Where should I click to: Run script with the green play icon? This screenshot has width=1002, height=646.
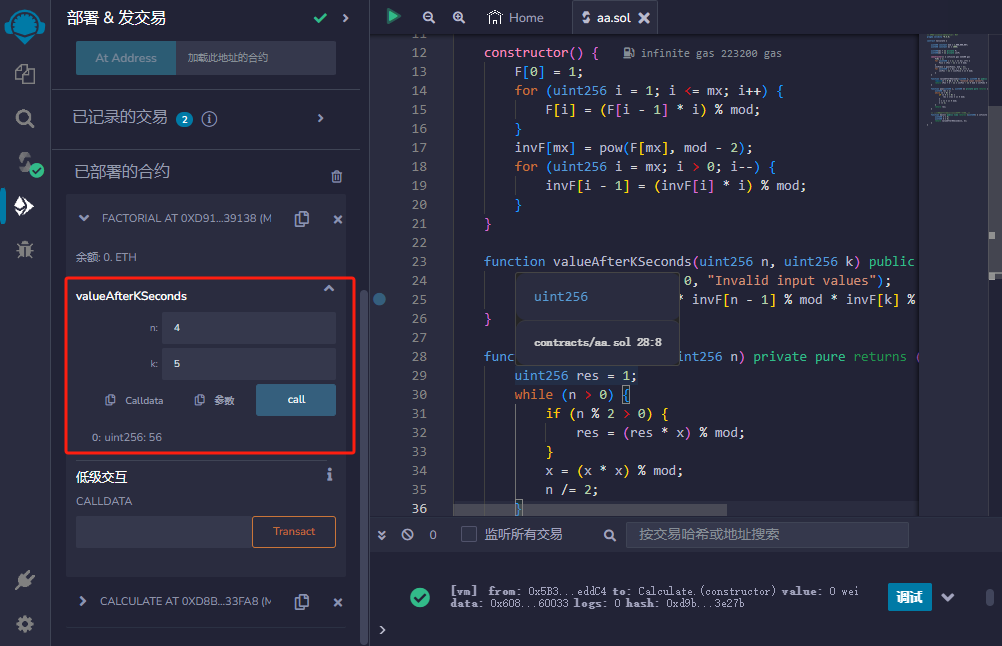[x=393, y=17]
